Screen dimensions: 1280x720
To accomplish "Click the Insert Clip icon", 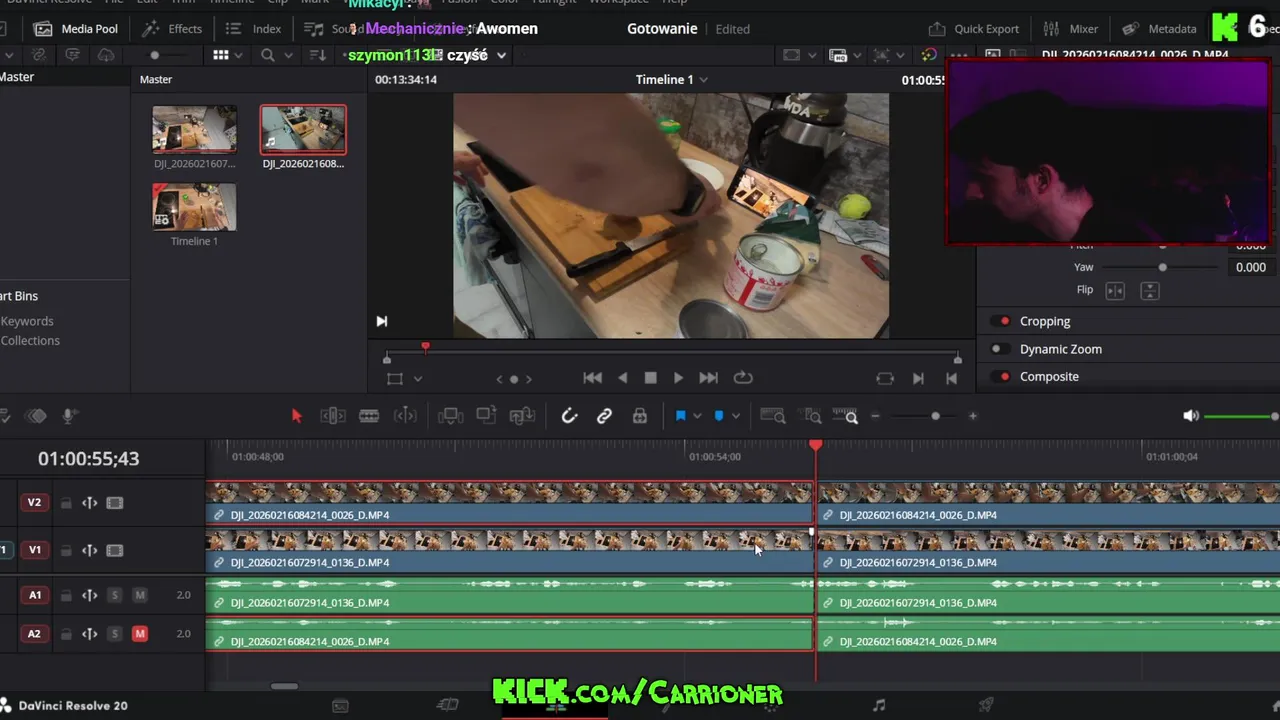I will [x=450, y=416].
